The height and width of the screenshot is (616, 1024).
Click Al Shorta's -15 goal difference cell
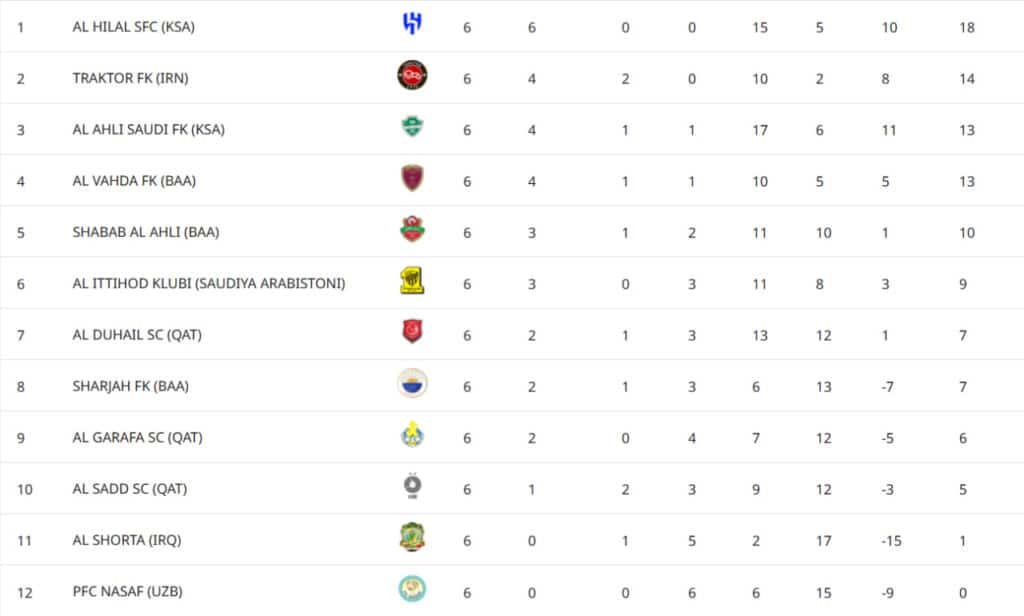(890, 541)
